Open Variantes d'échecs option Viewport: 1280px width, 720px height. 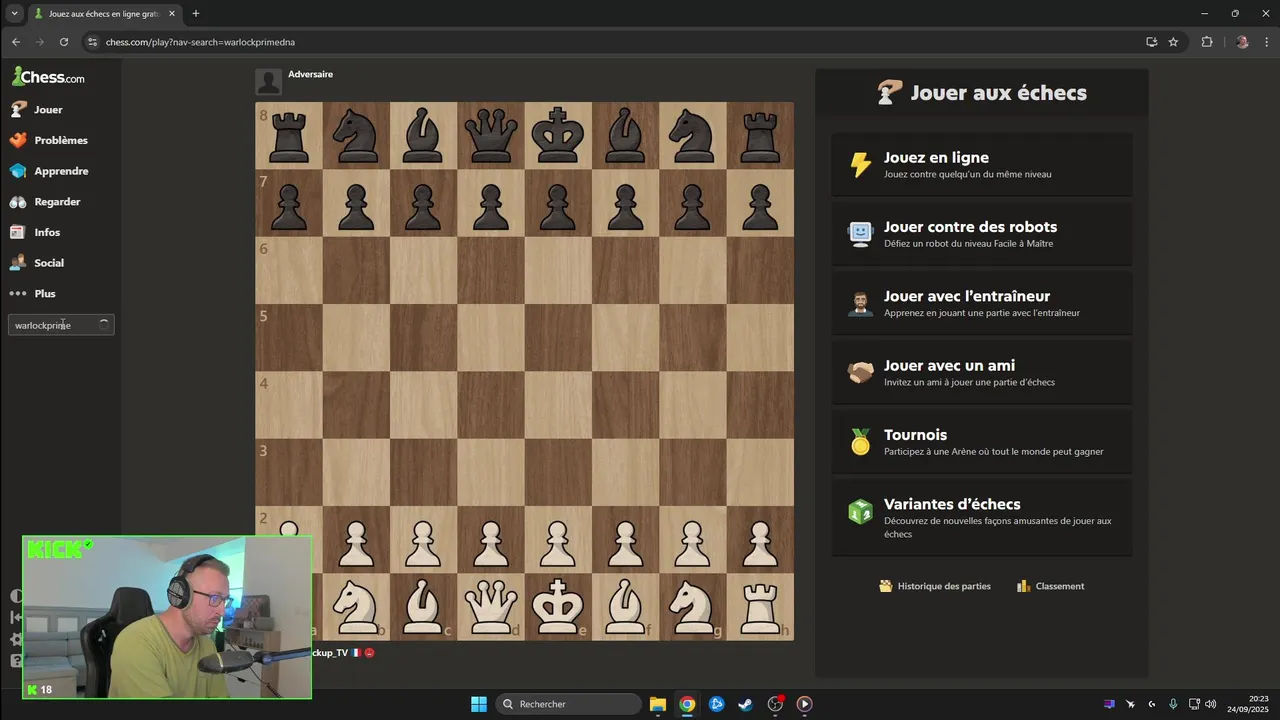pyautogui.click(x=982, y=517)
